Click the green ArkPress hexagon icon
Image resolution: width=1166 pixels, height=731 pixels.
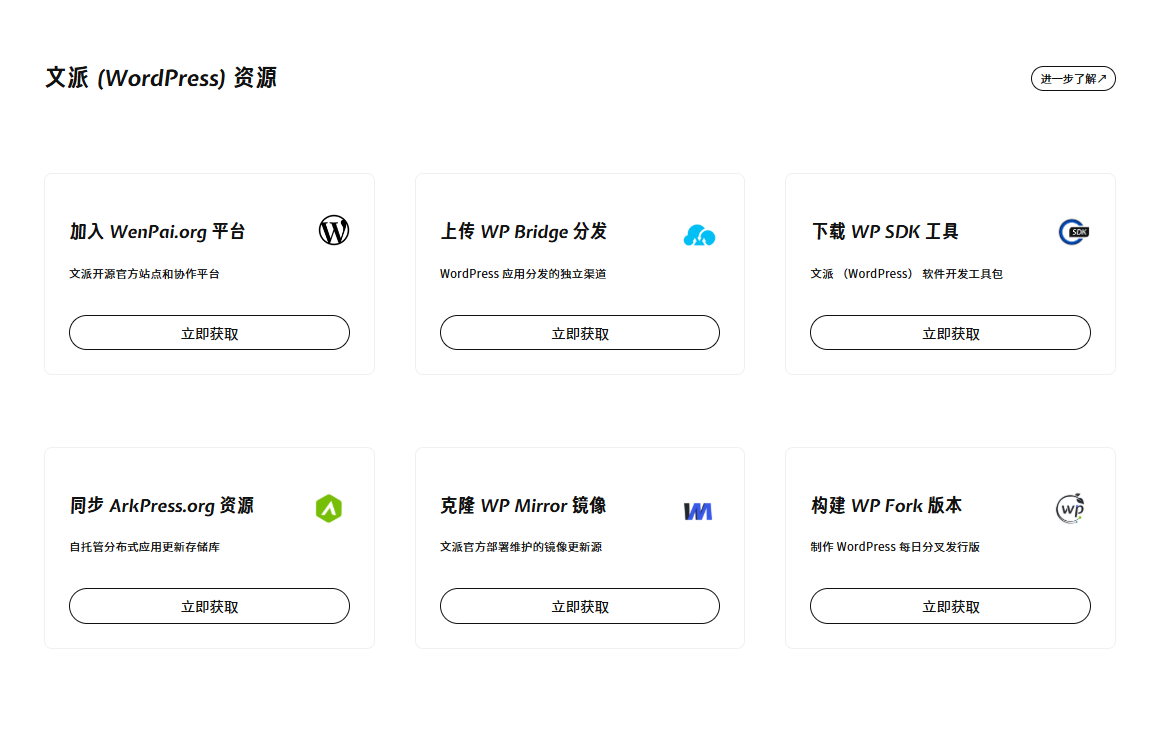pyautogui.click(x=329, y=509)
